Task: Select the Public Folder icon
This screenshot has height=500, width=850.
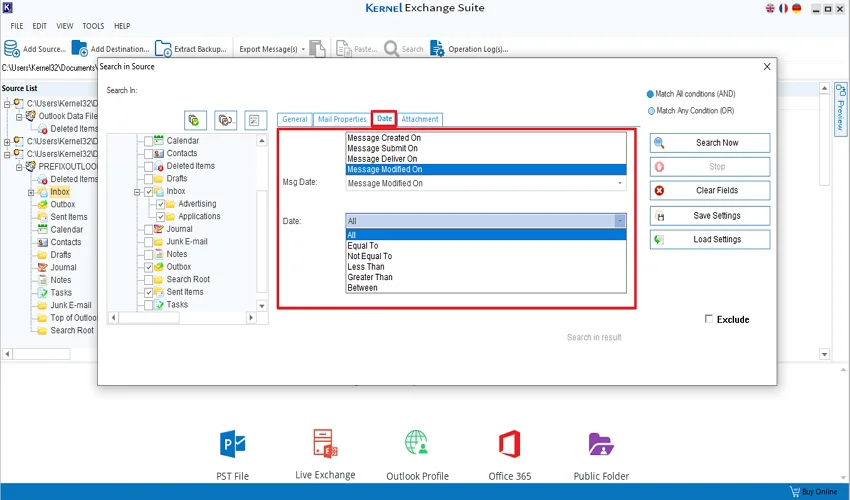Action: pyautogui.click(x=601, y=444)
